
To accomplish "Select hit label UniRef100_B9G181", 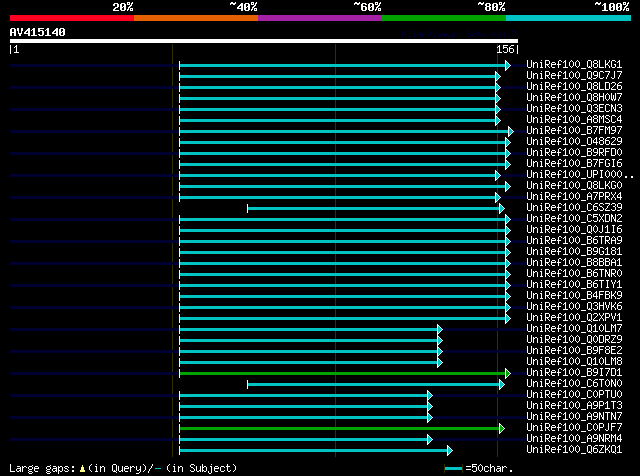I will (574, 252).
